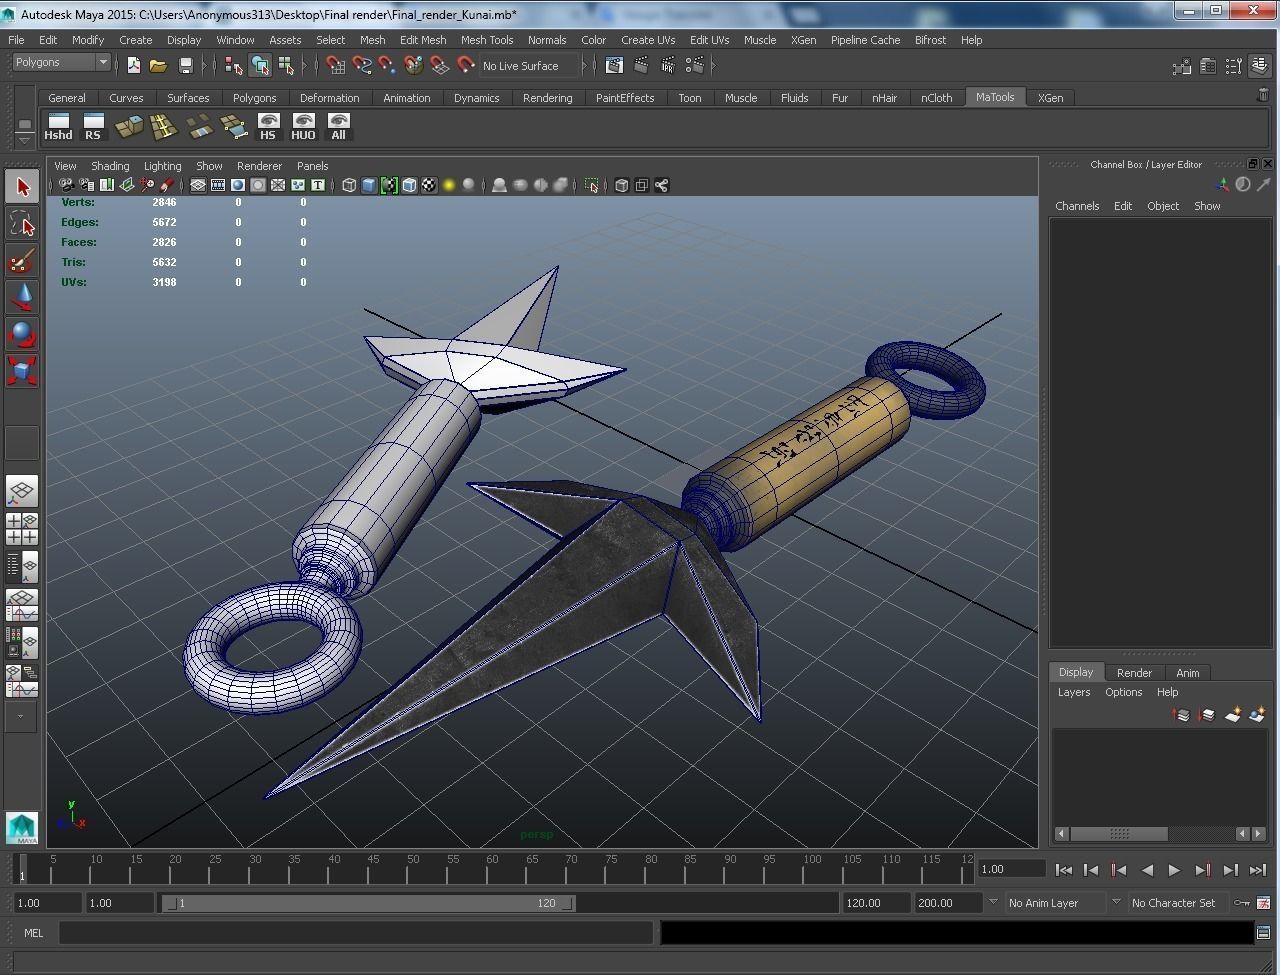Open viewport Shading menu

110,166
